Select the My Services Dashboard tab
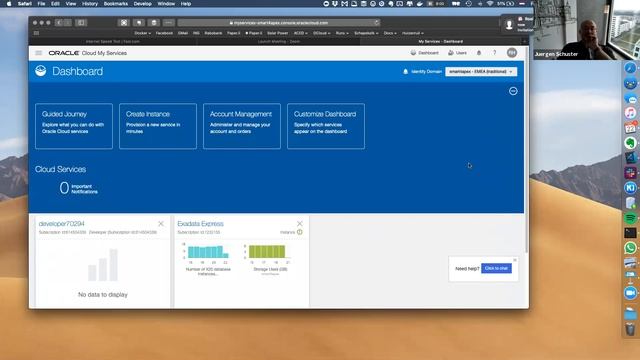Image resolution: width=640 pixels, height=360 pixels. 440,42
